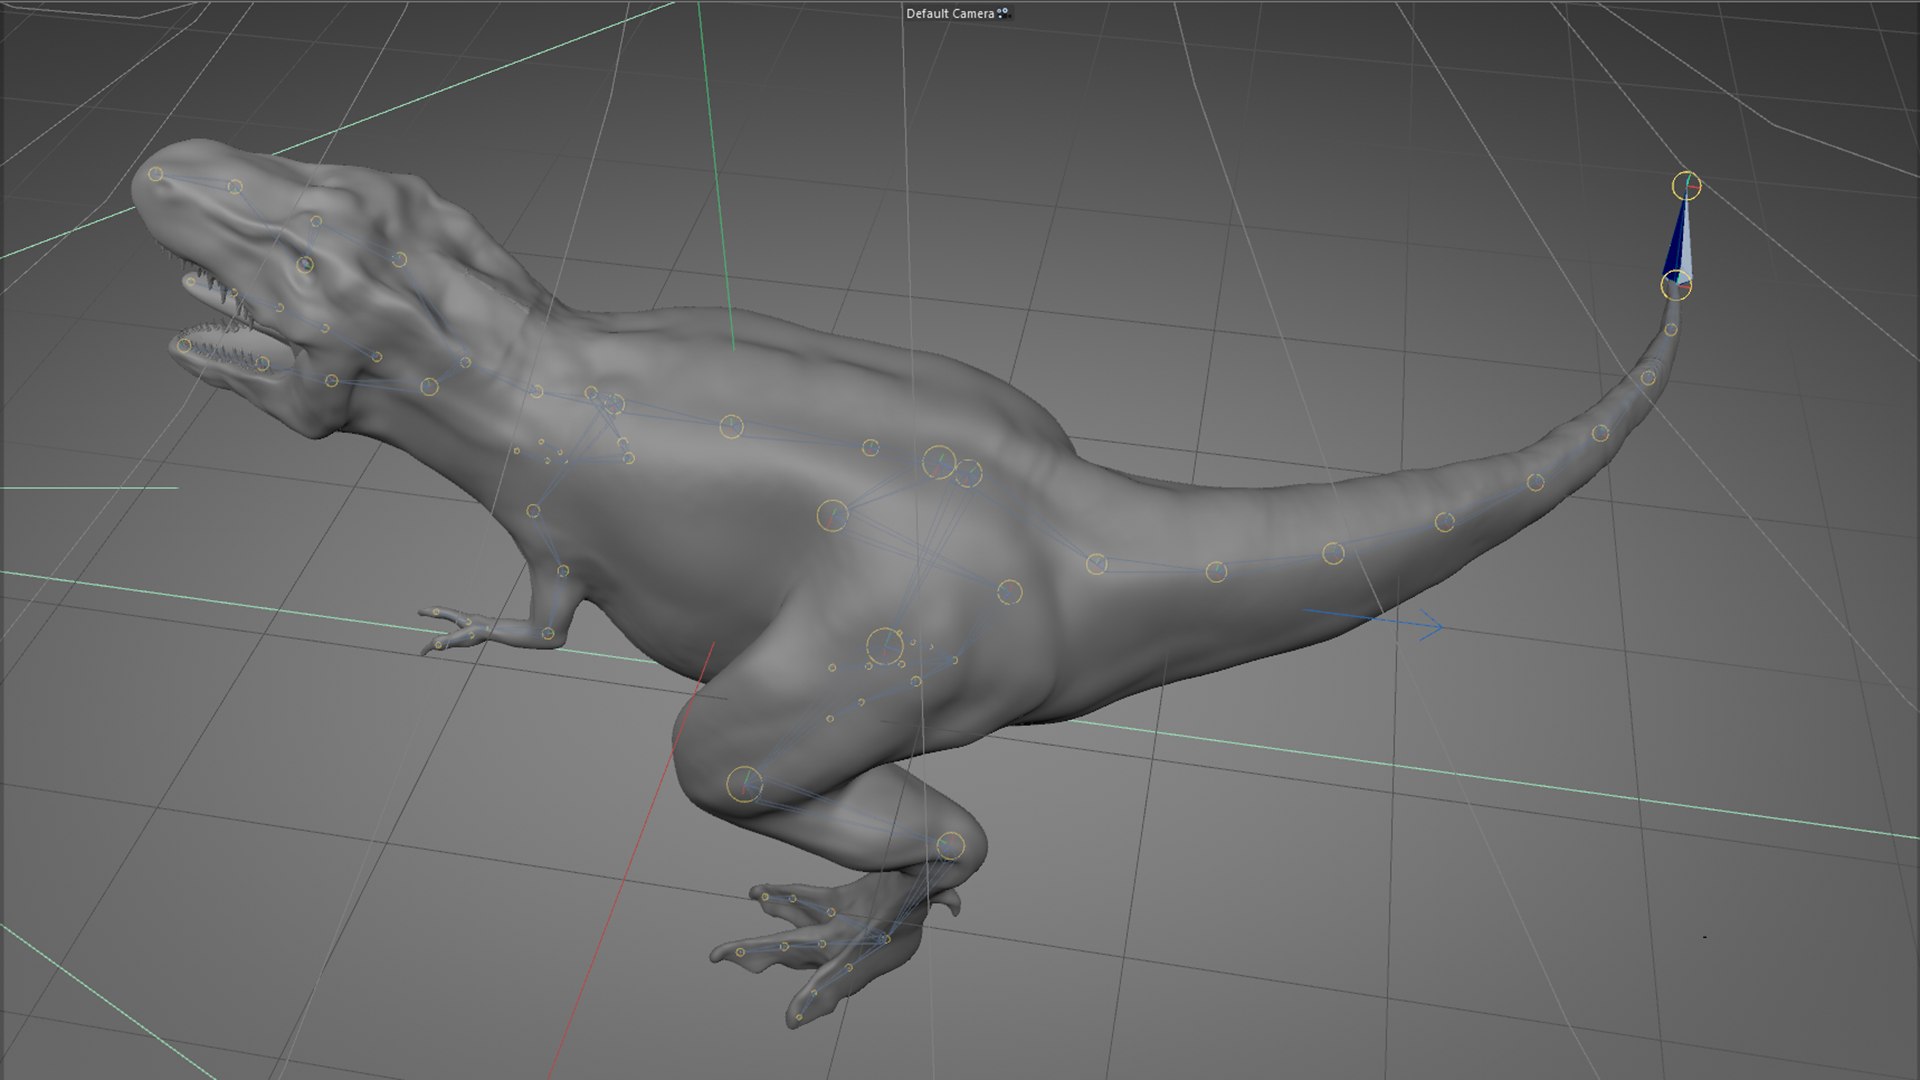Select the highlighted tail-tip end joint
The height and width of the screenshot is (1080, 1920).
point(1686,185)
